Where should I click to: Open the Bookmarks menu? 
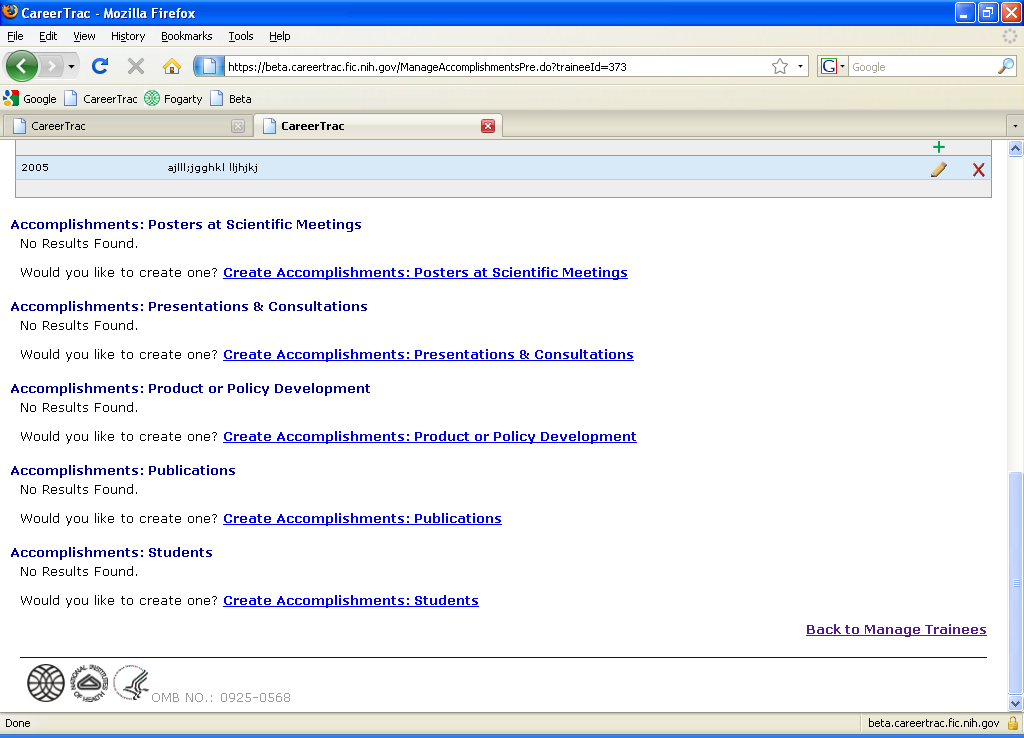[x=186, y=36]
